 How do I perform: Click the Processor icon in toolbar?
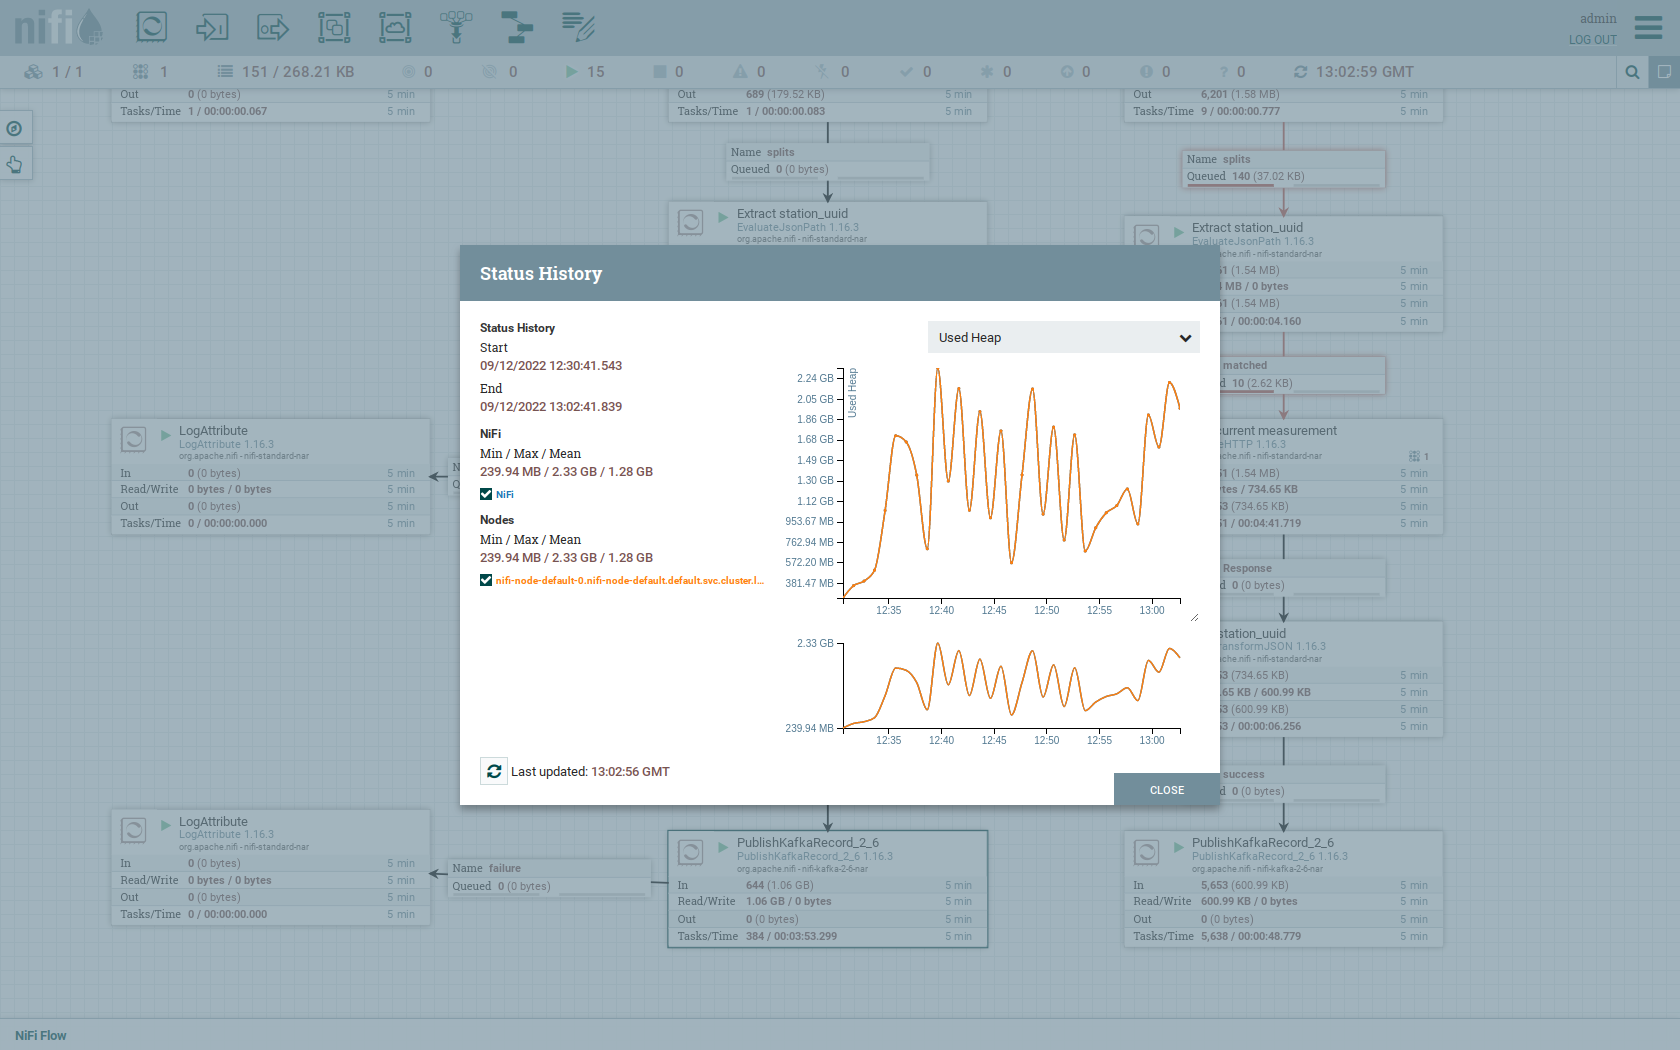tap(152, 27)
